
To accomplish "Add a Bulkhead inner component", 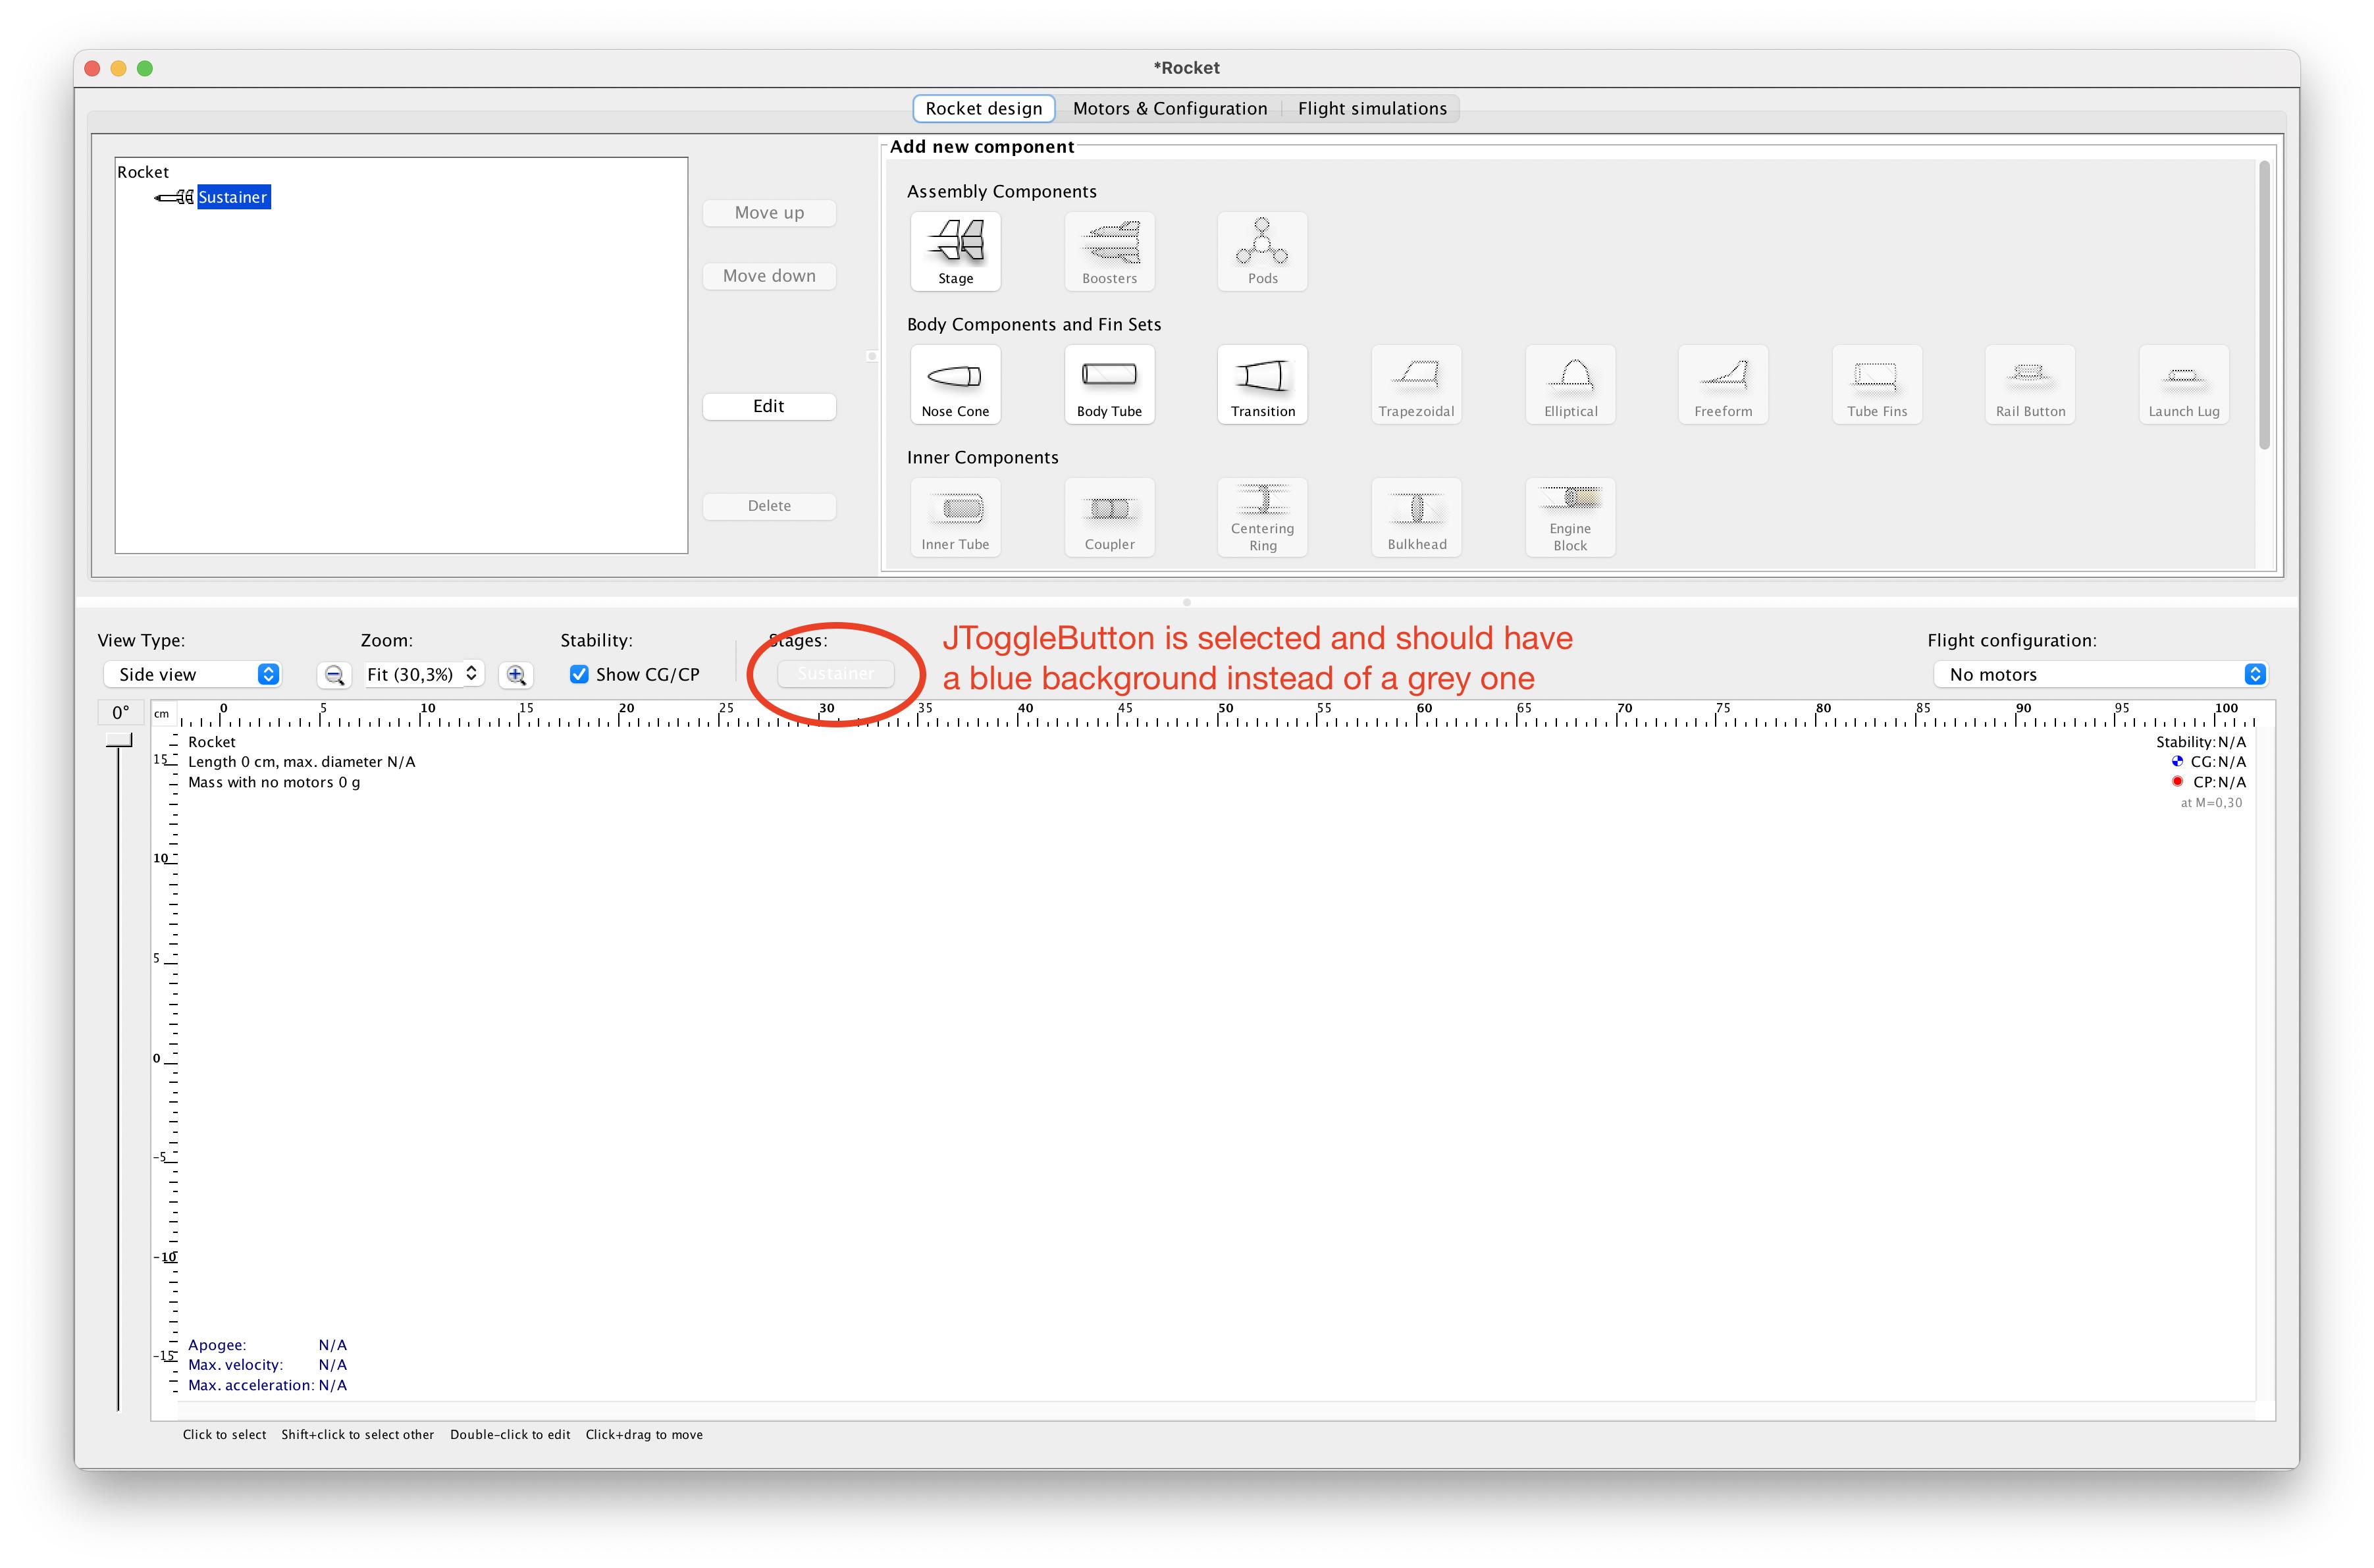I will pos(1416,517).
